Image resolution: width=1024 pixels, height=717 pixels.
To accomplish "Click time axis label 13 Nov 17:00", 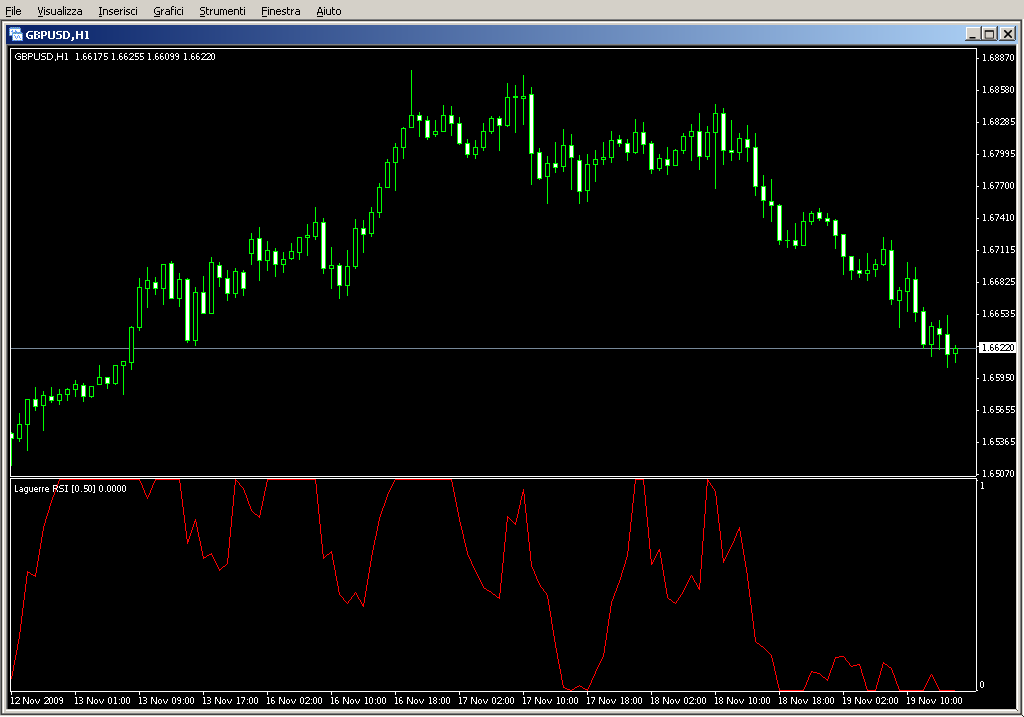I will (230, 701).
